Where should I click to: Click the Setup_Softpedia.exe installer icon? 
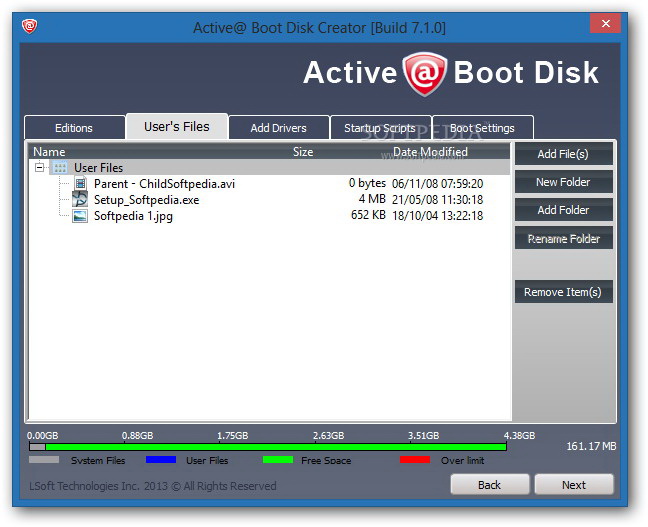coord(80,200)
